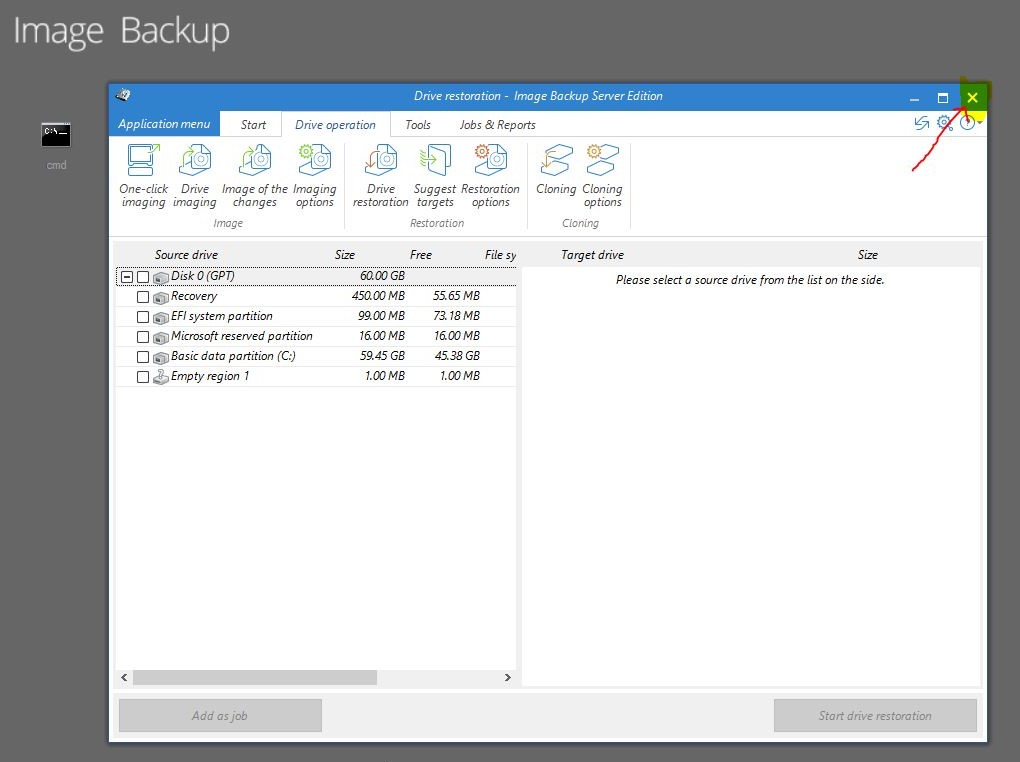Select the EFI system partition label
Image resolution: width=1020 pixels, height=762 pixels.
(222, 316)
